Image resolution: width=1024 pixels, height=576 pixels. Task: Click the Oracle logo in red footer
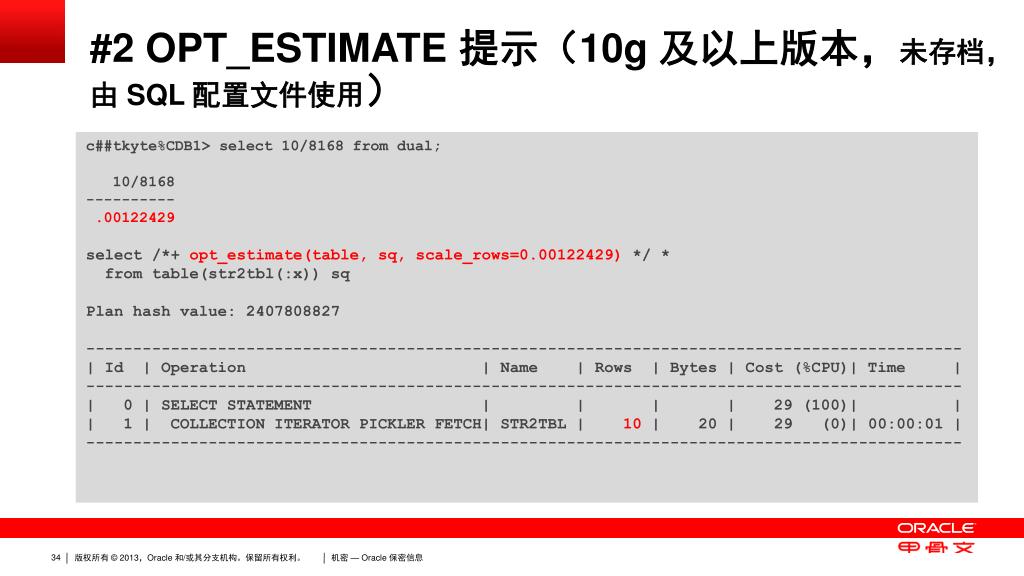(x=935, y=528)
